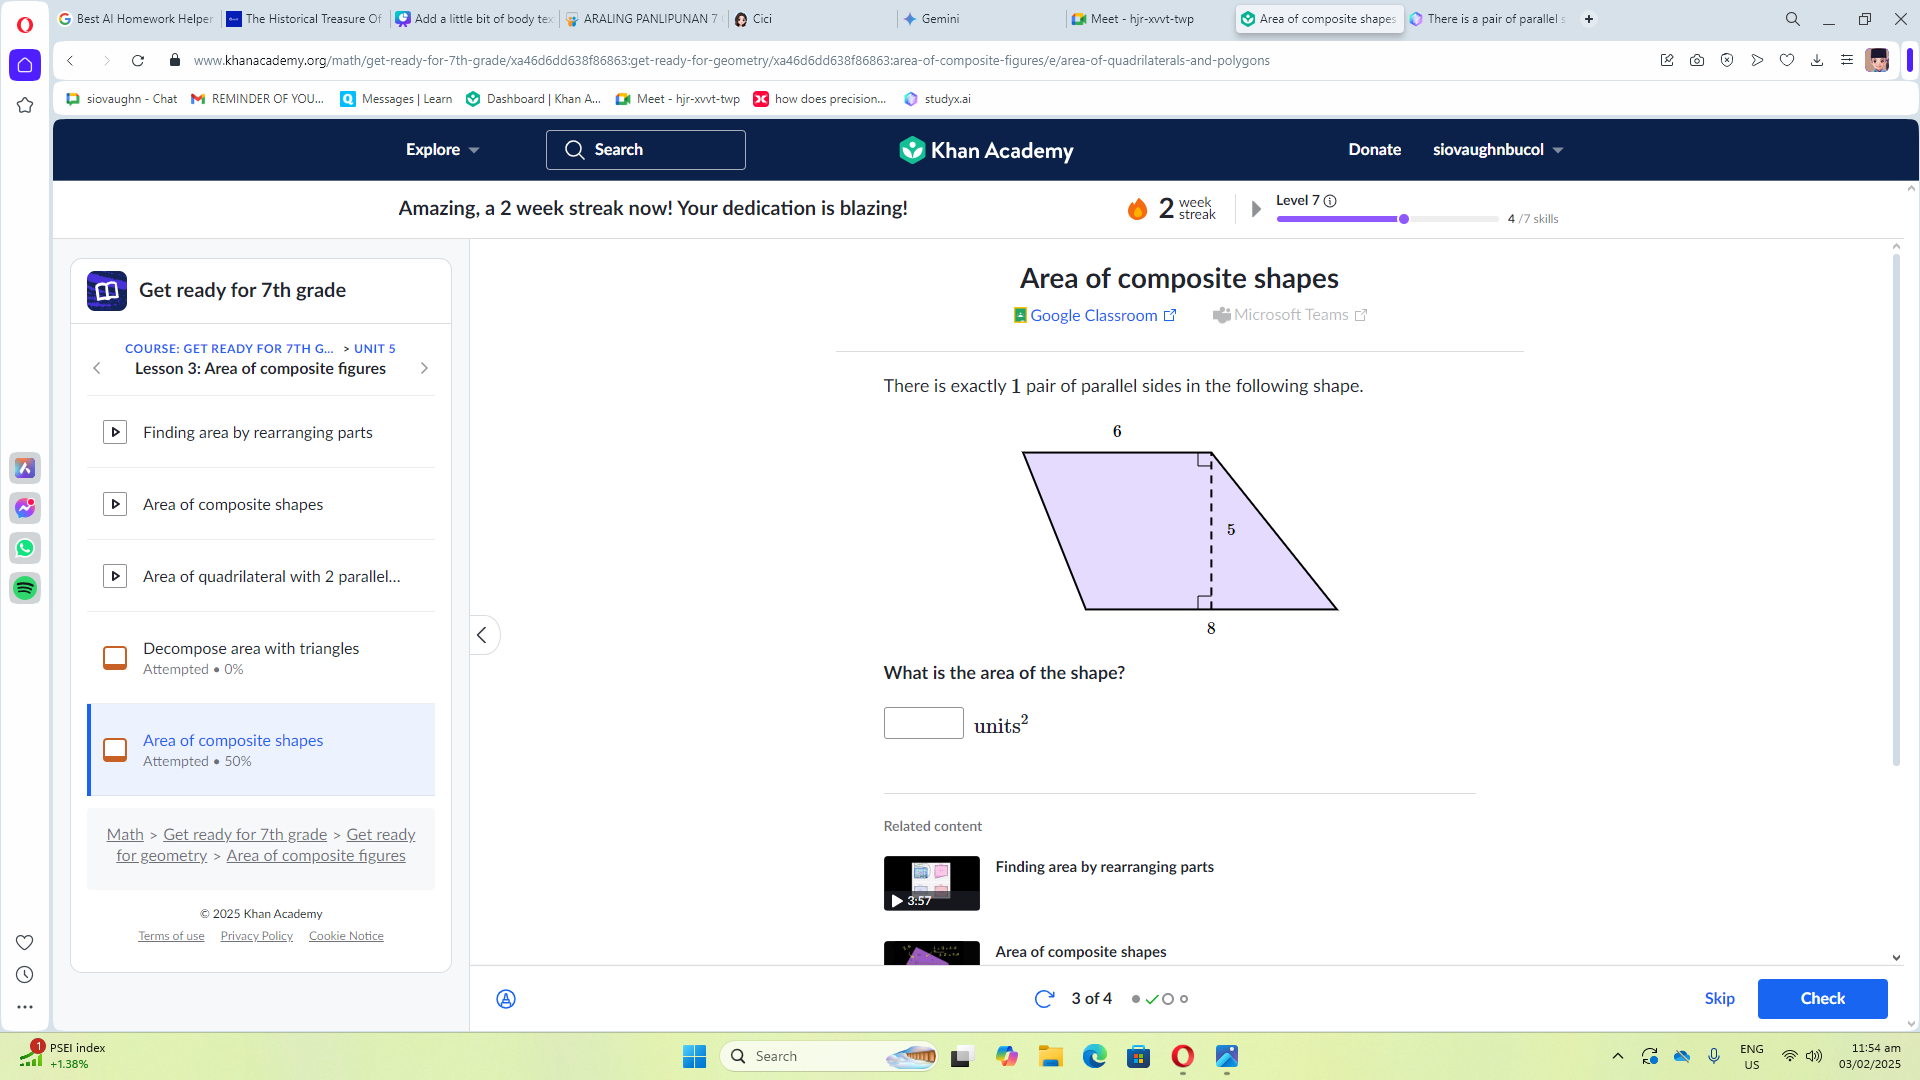The height and width of the screenshot is (1080, 1920).
Task: Click the Khan Academy Search field
Action: (645, 150)
